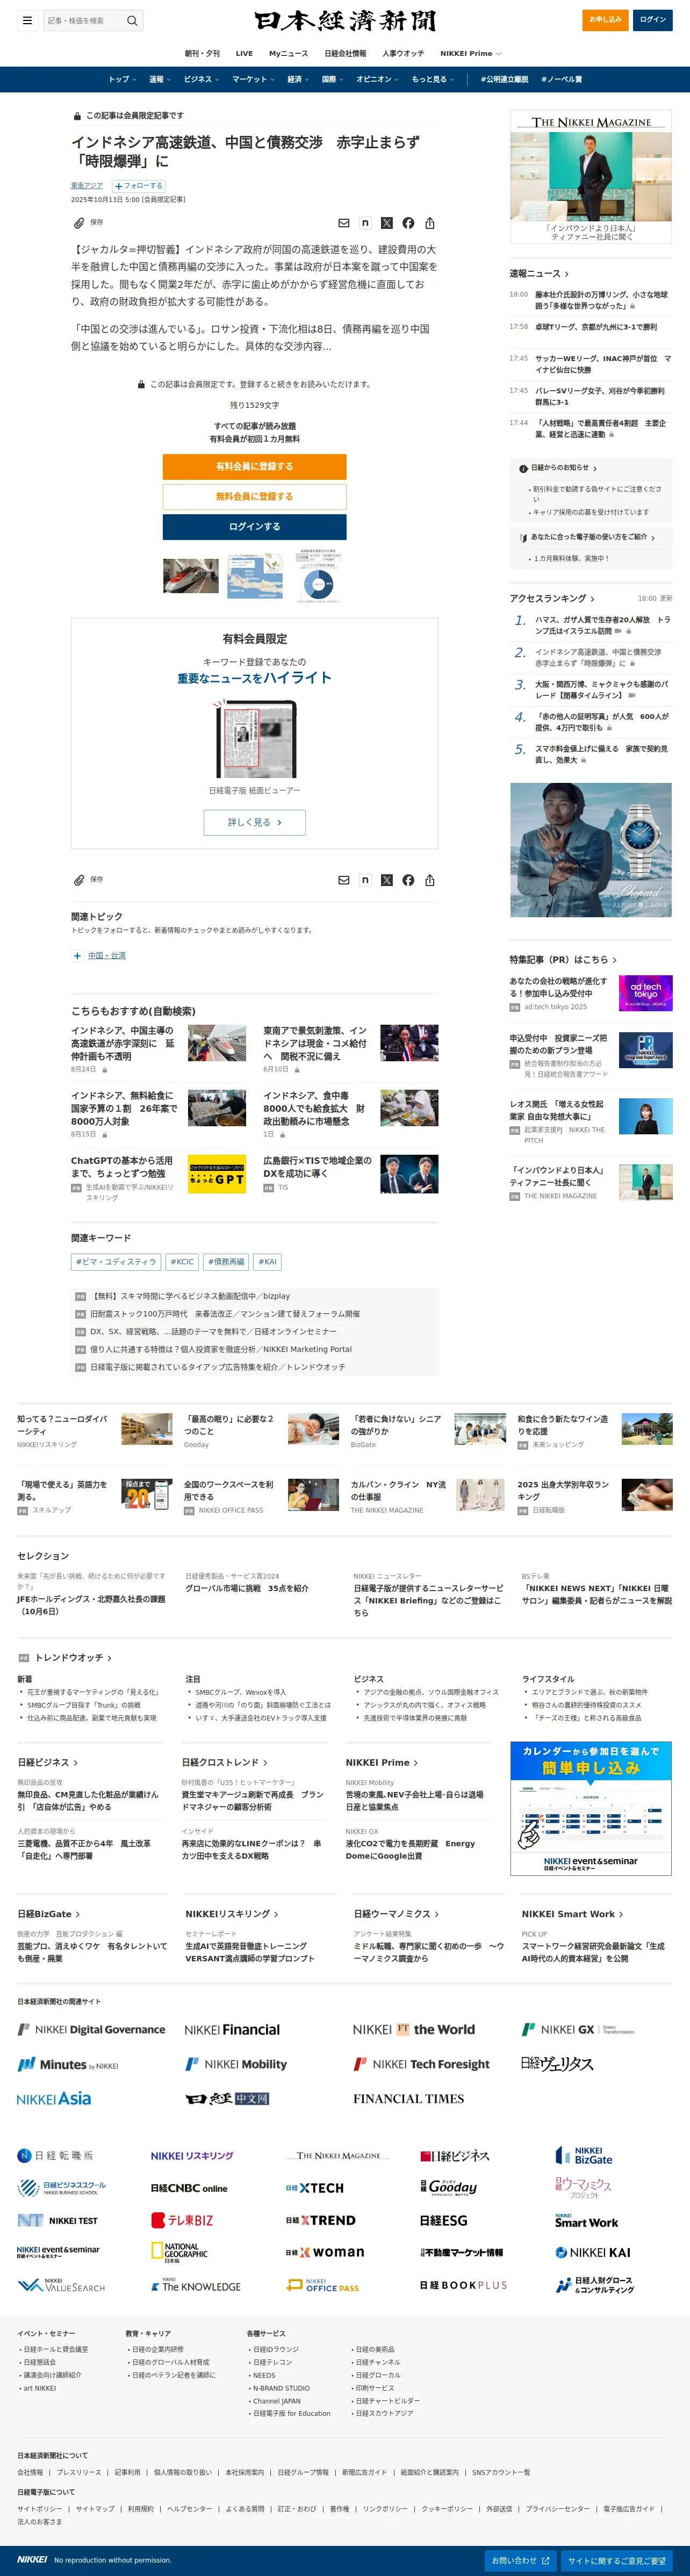Open the National Geographic logo link
The height and width of the screenshot is (2576, 690).
pyautogui.click(x=180, y=2252)
